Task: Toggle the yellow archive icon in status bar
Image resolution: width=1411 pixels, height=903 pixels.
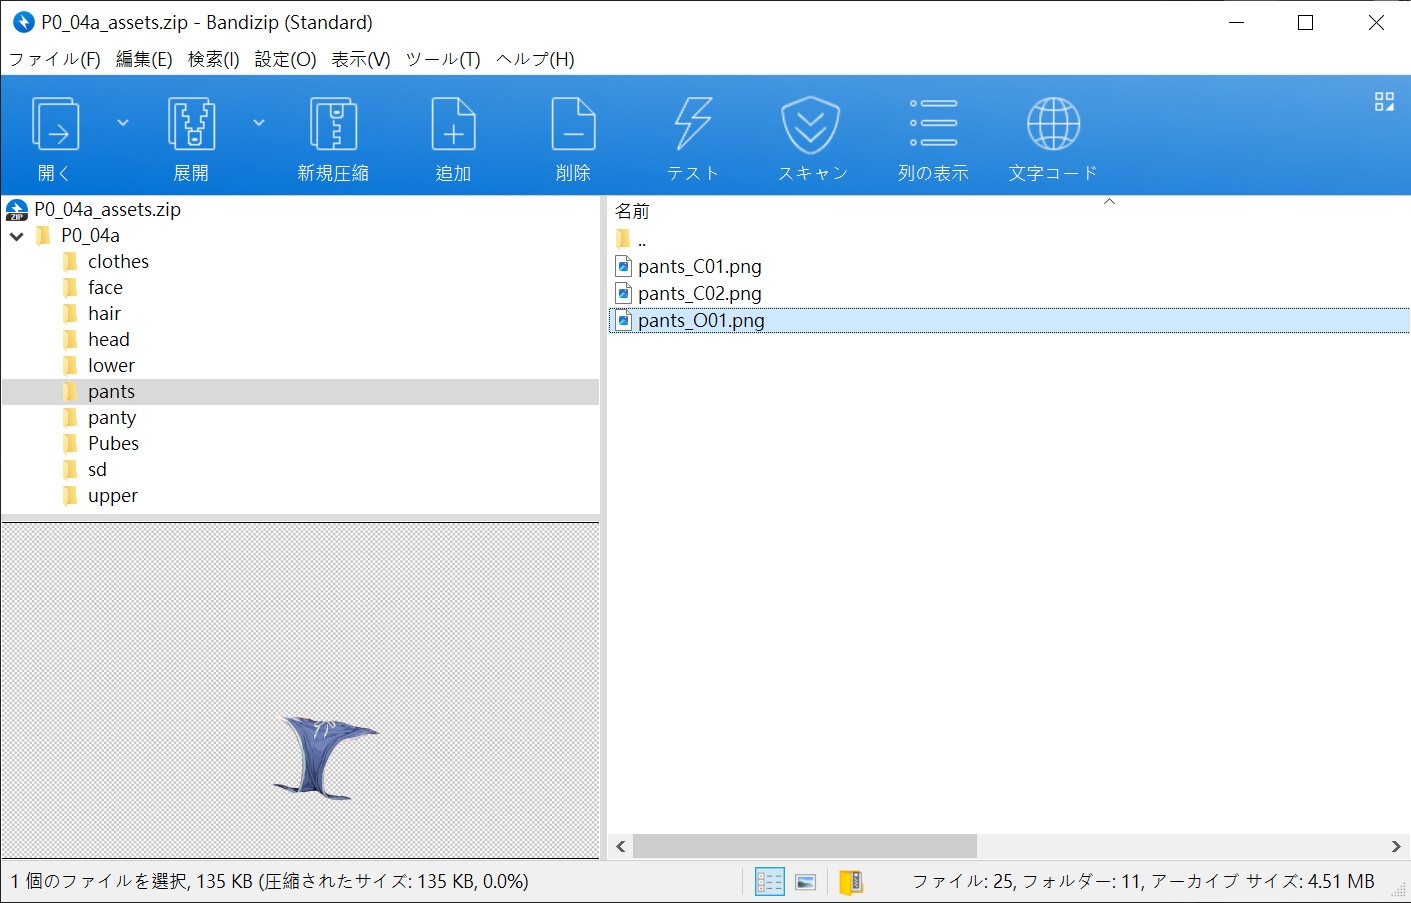Action: point(850,882)
